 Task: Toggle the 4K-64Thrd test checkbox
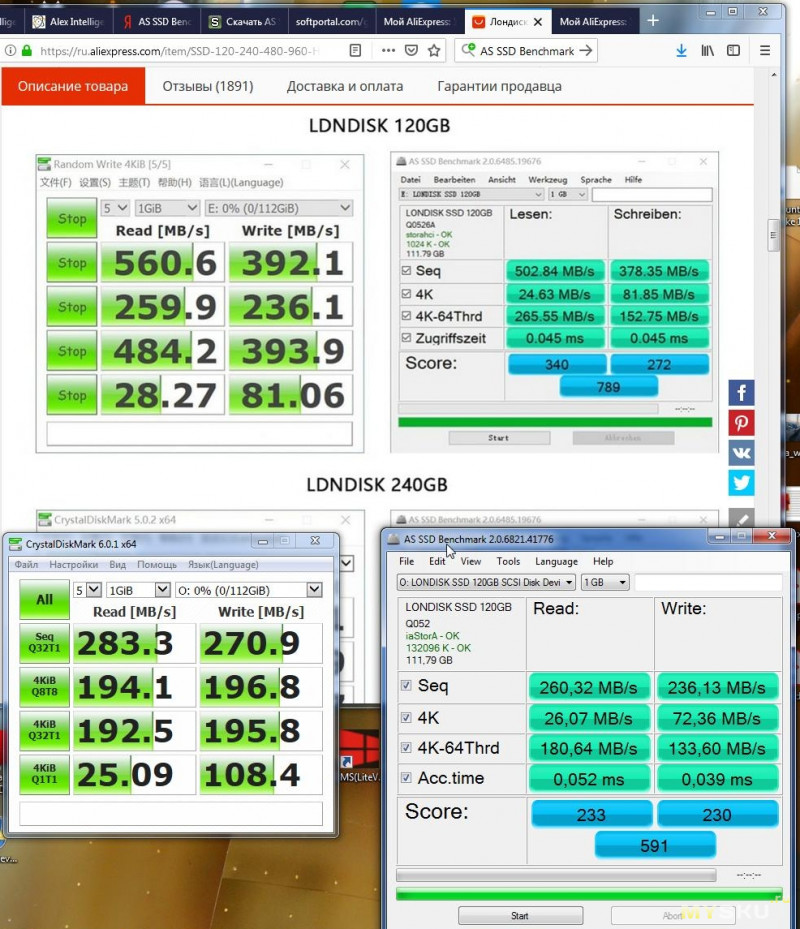coord(406,748)
